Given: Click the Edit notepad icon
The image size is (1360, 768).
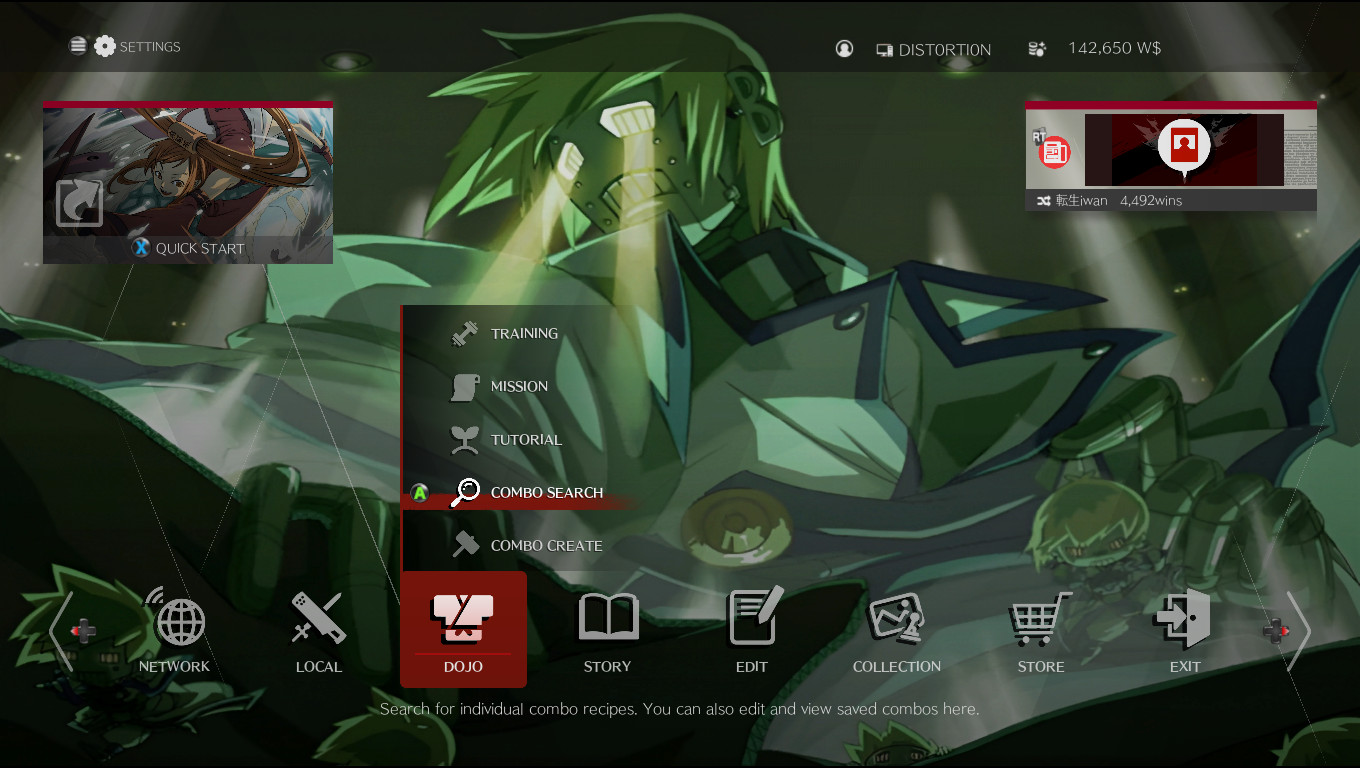Looking at the screenshot, I should click(x=752, y=618).
